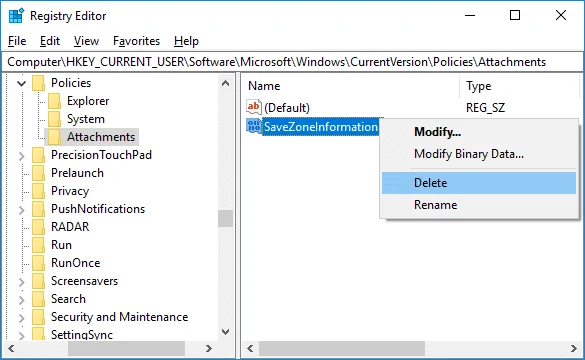This screenshot has height=360, width=585.
Task: Expand the Search key
Action: (x=22, y=300)
